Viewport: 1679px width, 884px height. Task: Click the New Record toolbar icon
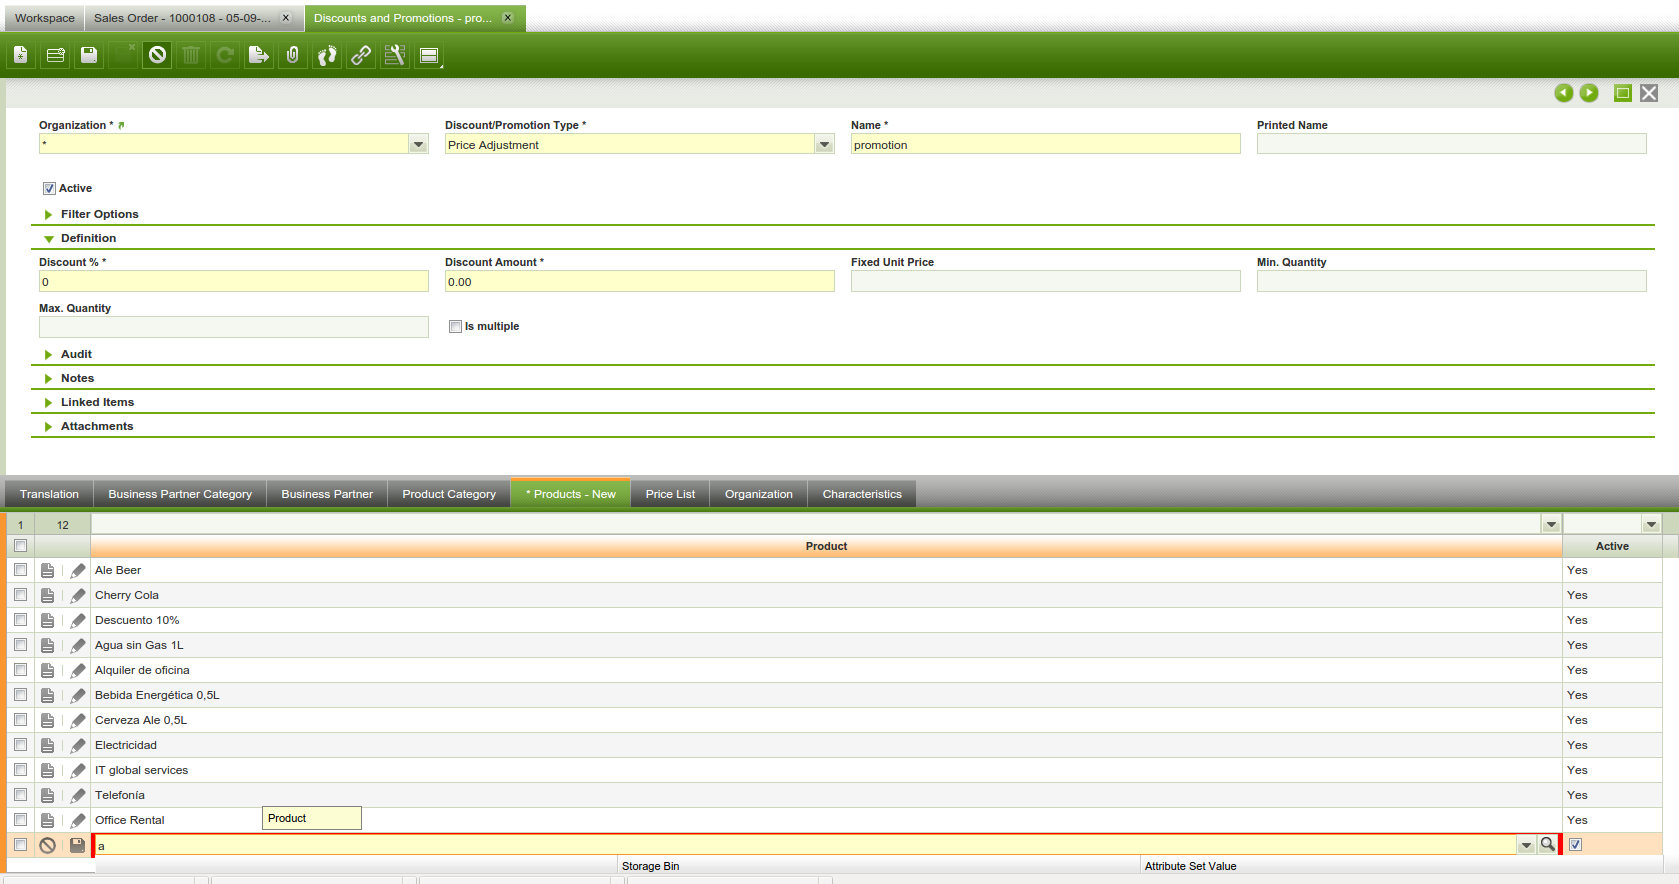[21, 55]
